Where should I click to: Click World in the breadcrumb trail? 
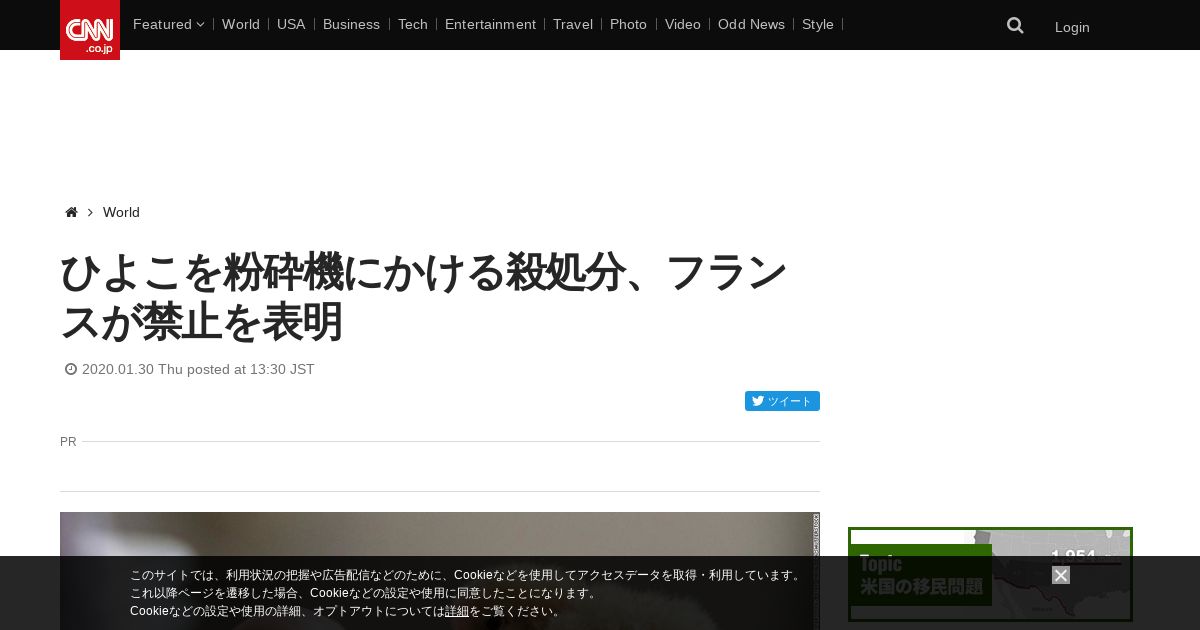[x=121, y=212]
